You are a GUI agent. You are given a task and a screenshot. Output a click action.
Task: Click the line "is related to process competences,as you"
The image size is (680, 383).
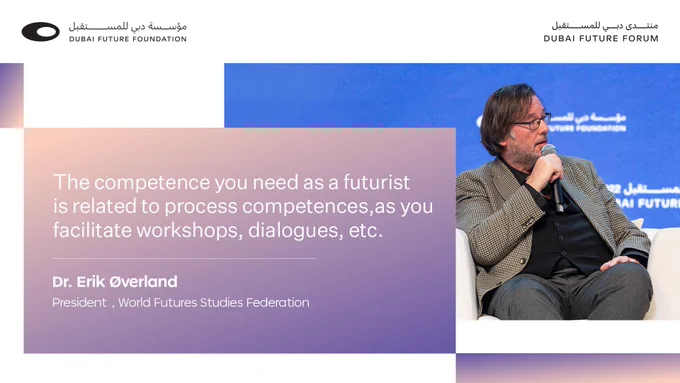coord(243,206)
